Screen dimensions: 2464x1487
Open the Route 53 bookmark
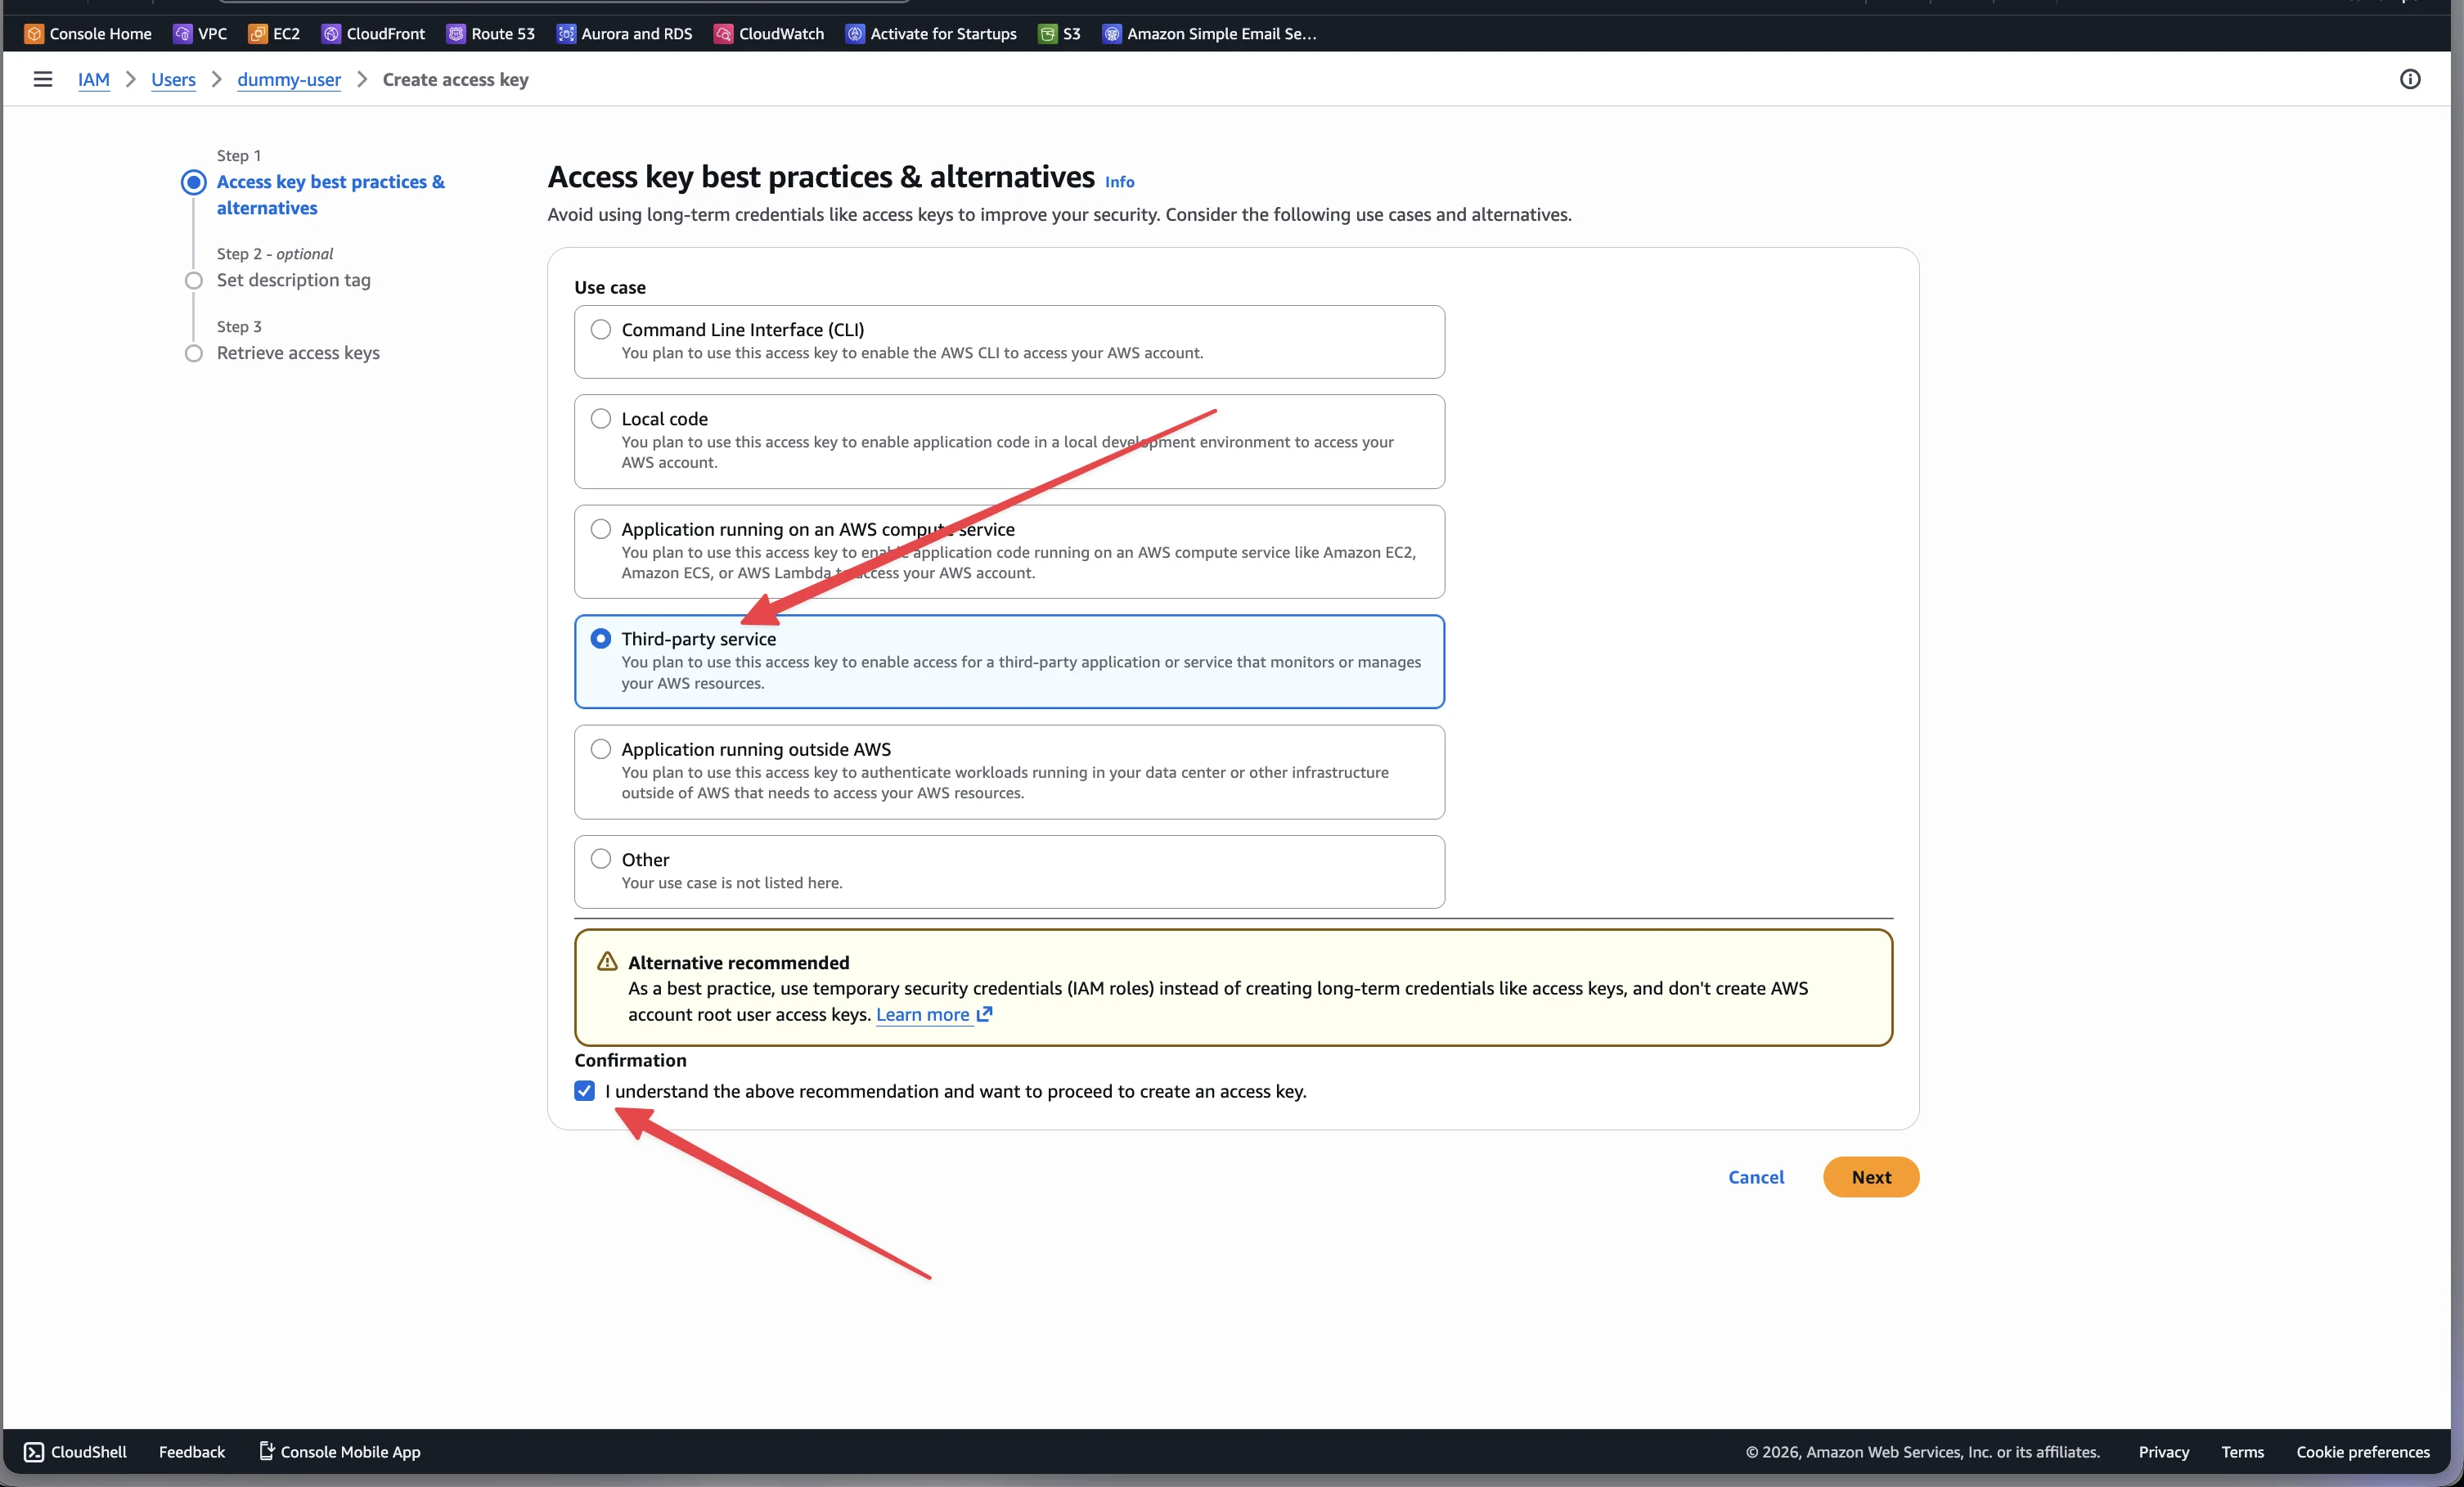490,33
